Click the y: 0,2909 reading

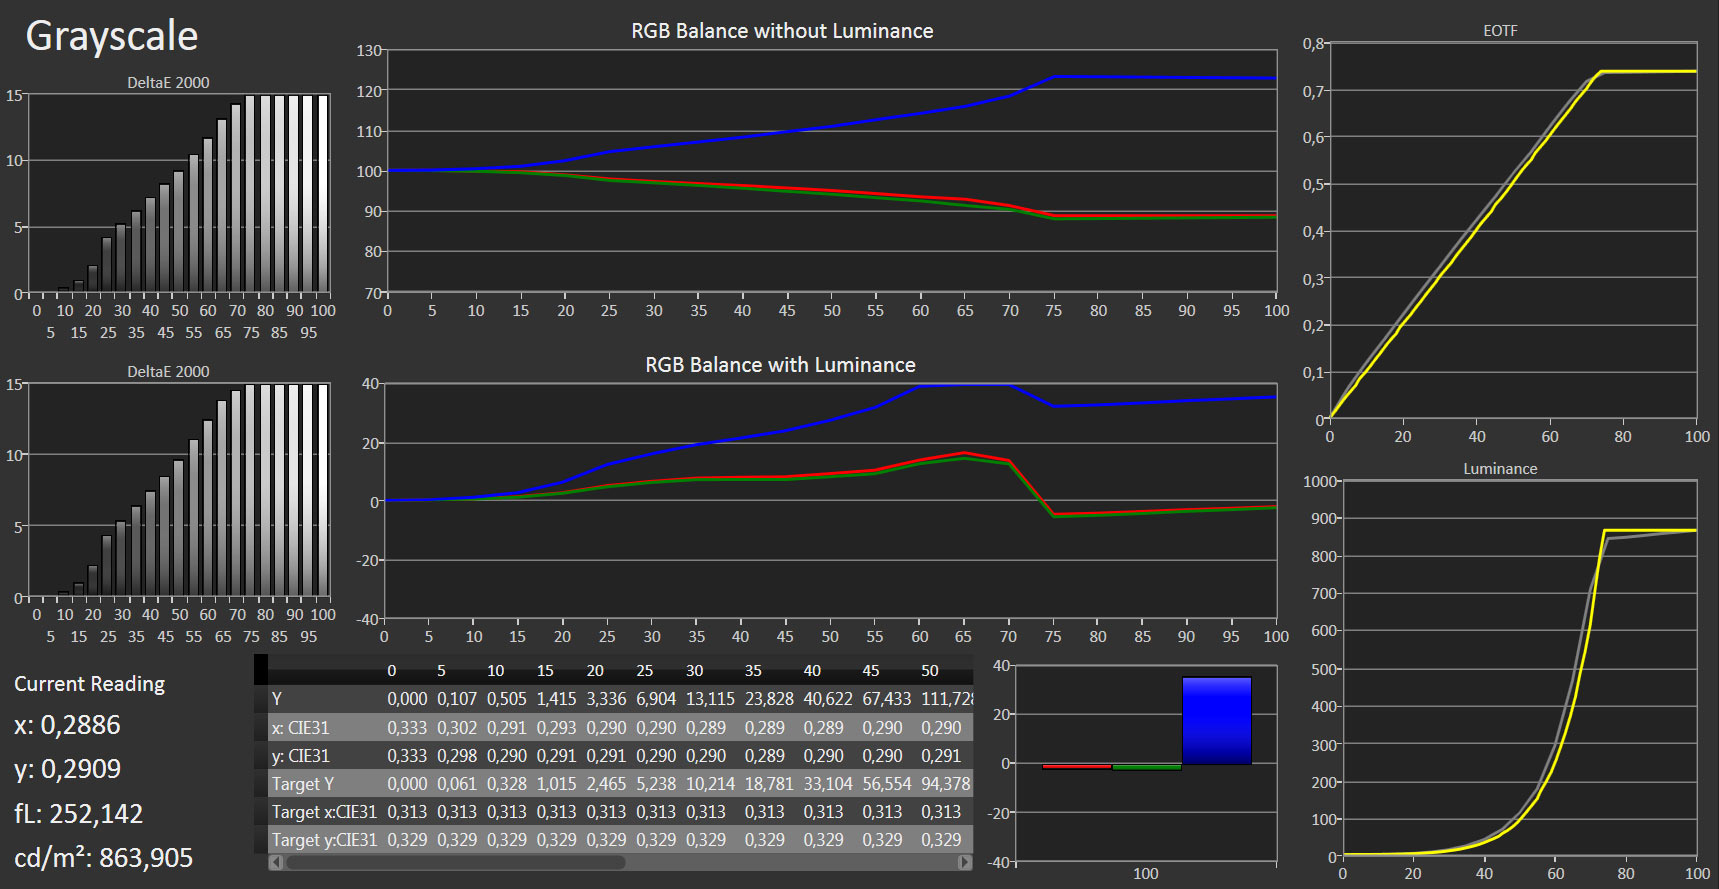(x=67, y=769)
